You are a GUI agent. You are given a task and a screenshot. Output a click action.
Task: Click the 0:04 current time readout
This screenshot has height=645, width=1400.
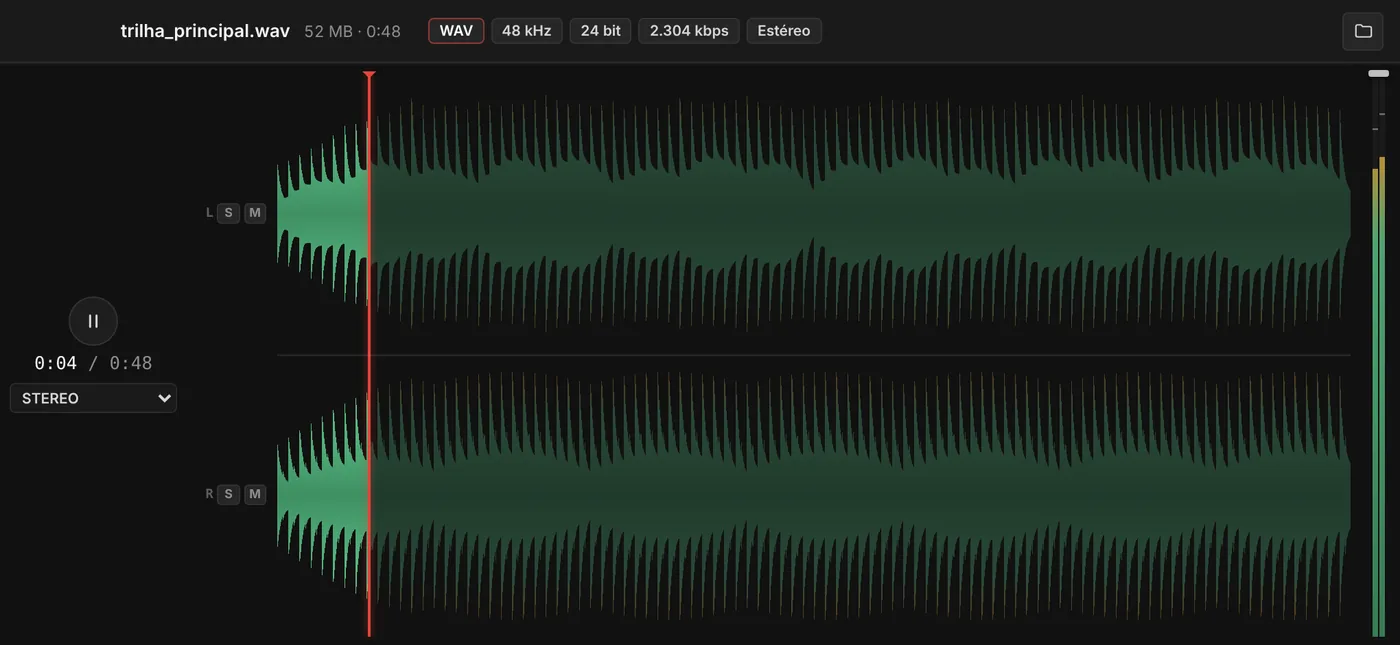(x=55, y=363)
